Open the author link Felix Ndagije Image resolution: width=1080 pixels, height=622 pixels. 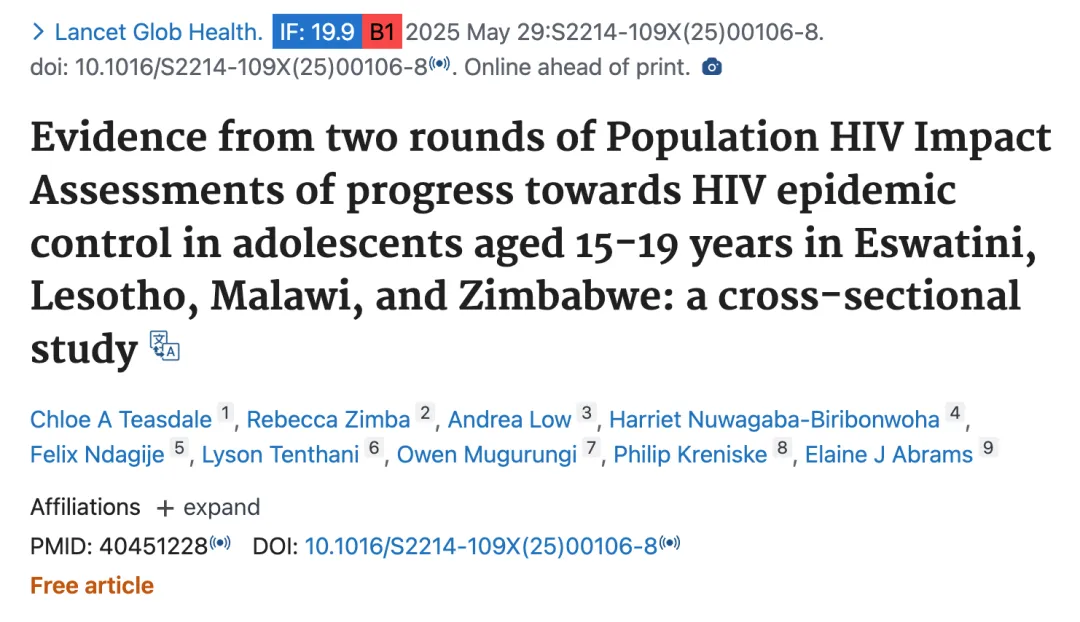pyautogui.click(x=97, y=455)
